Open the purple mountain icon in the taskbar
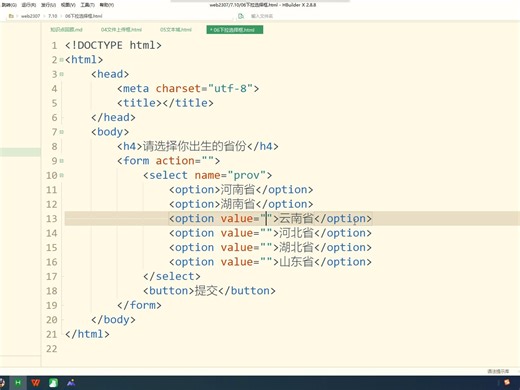The height and width of the screenshot is (390, 520). (x=71, y=383)
